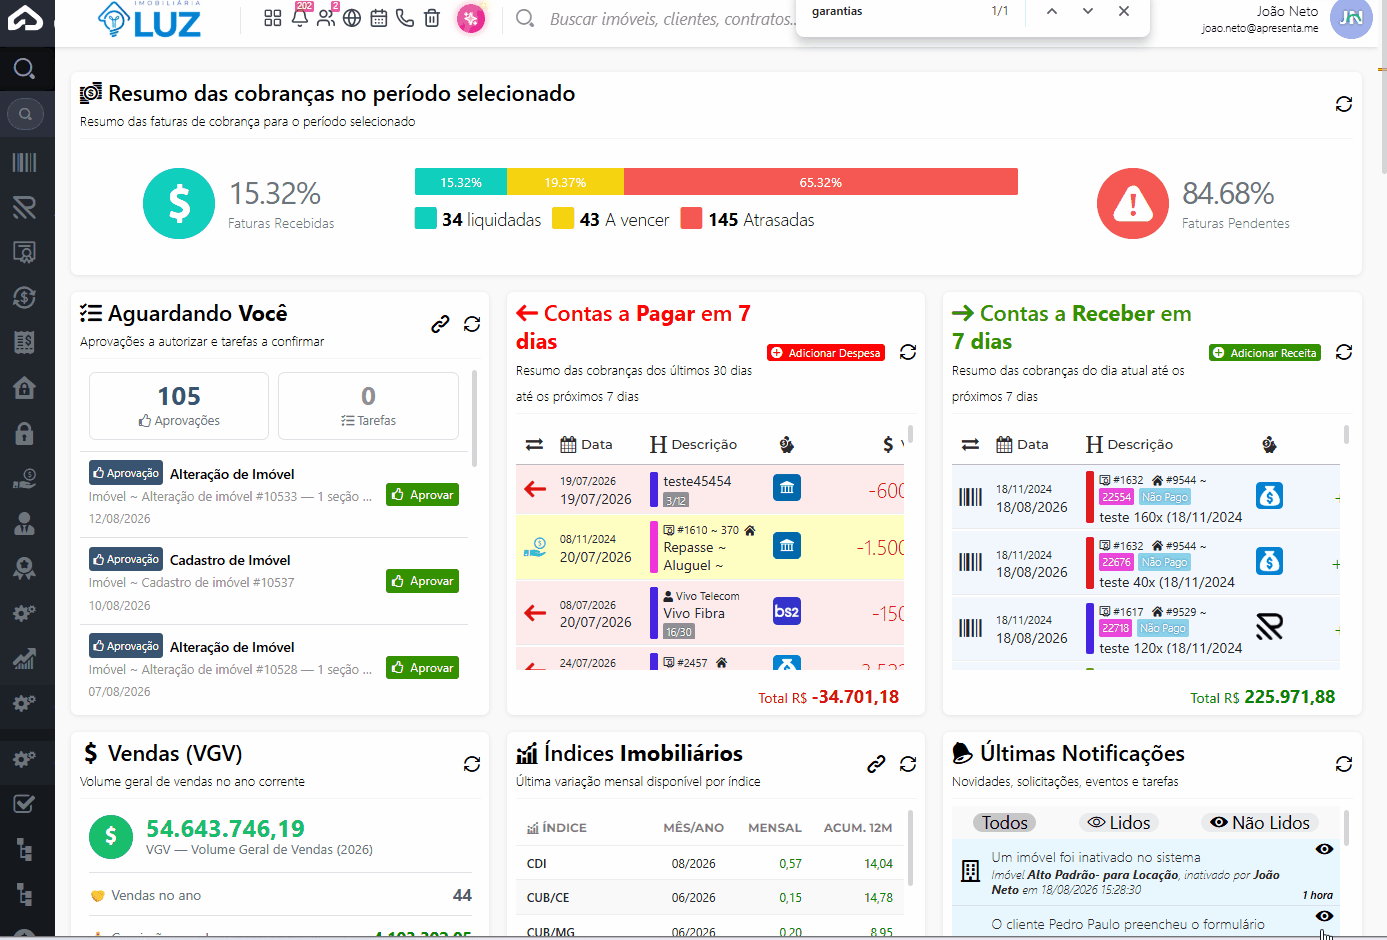Click the red 65.32% progress bar segment
Viewport: 1387px width, 940px height.
click(x=821, y=182)
